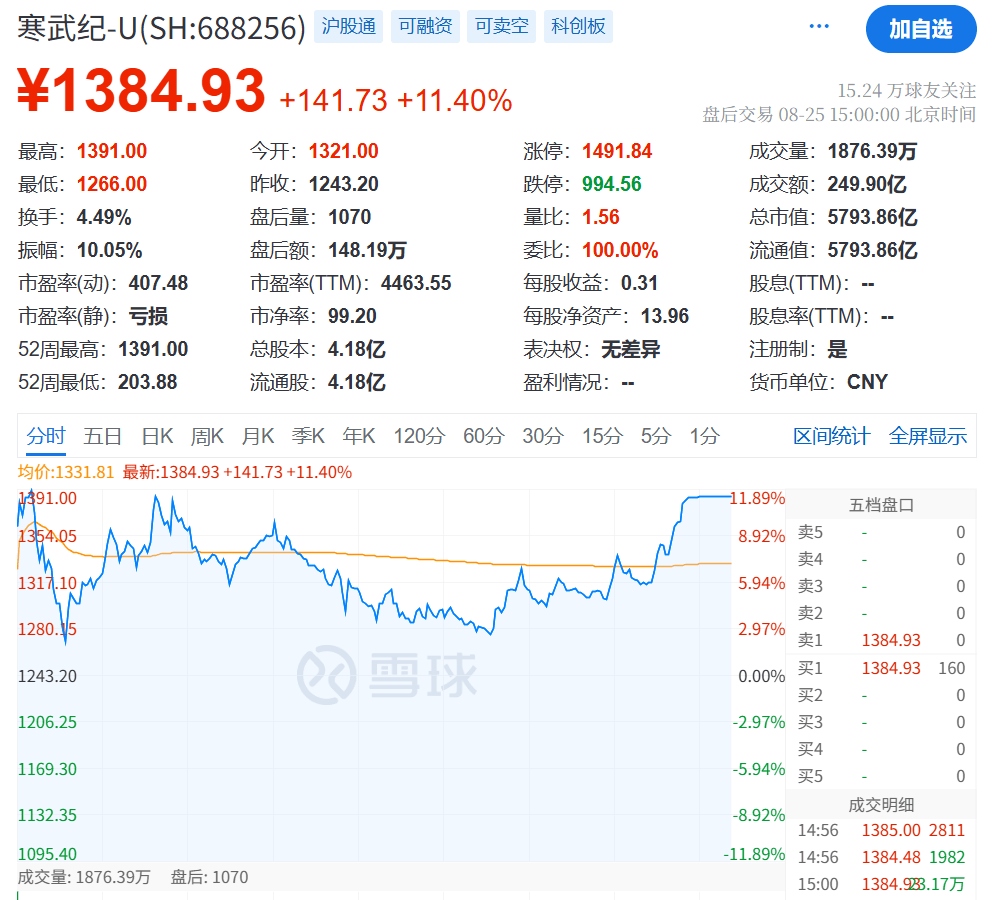Select the 卖1 order row at 1384.93
Viewport: 1002px width, 900px height.
click(x=881, y=640)
